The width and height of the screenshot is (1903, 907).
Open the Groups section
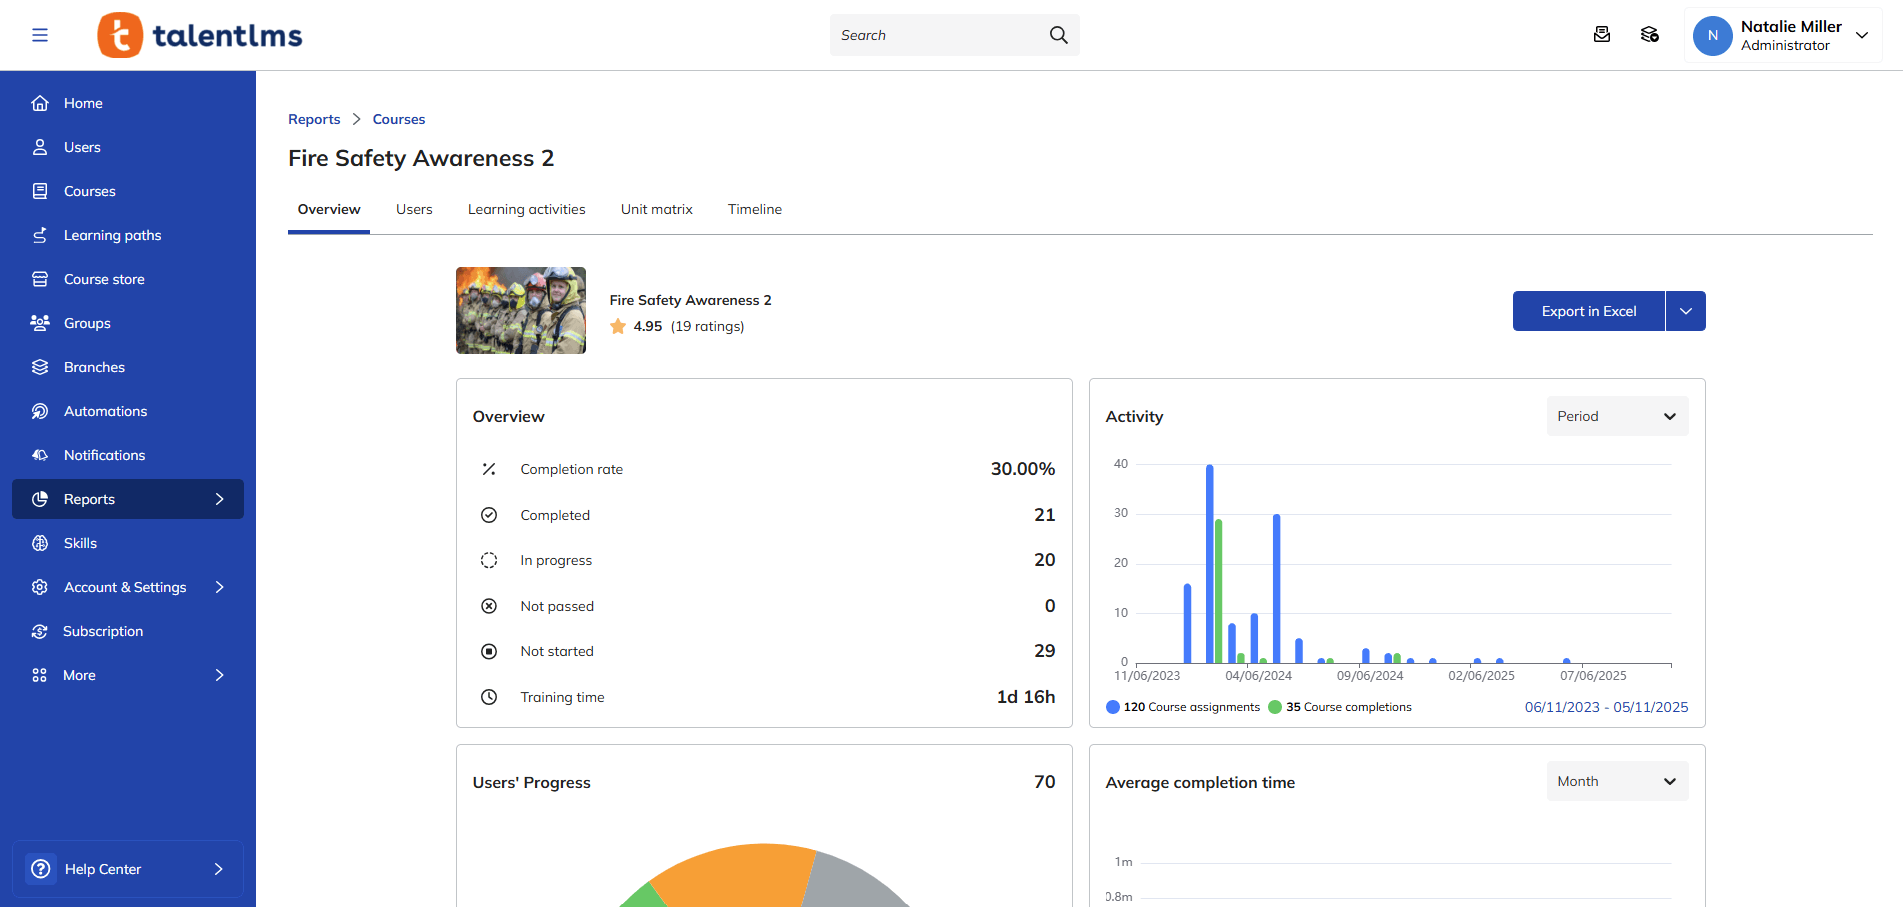[87, 323]
